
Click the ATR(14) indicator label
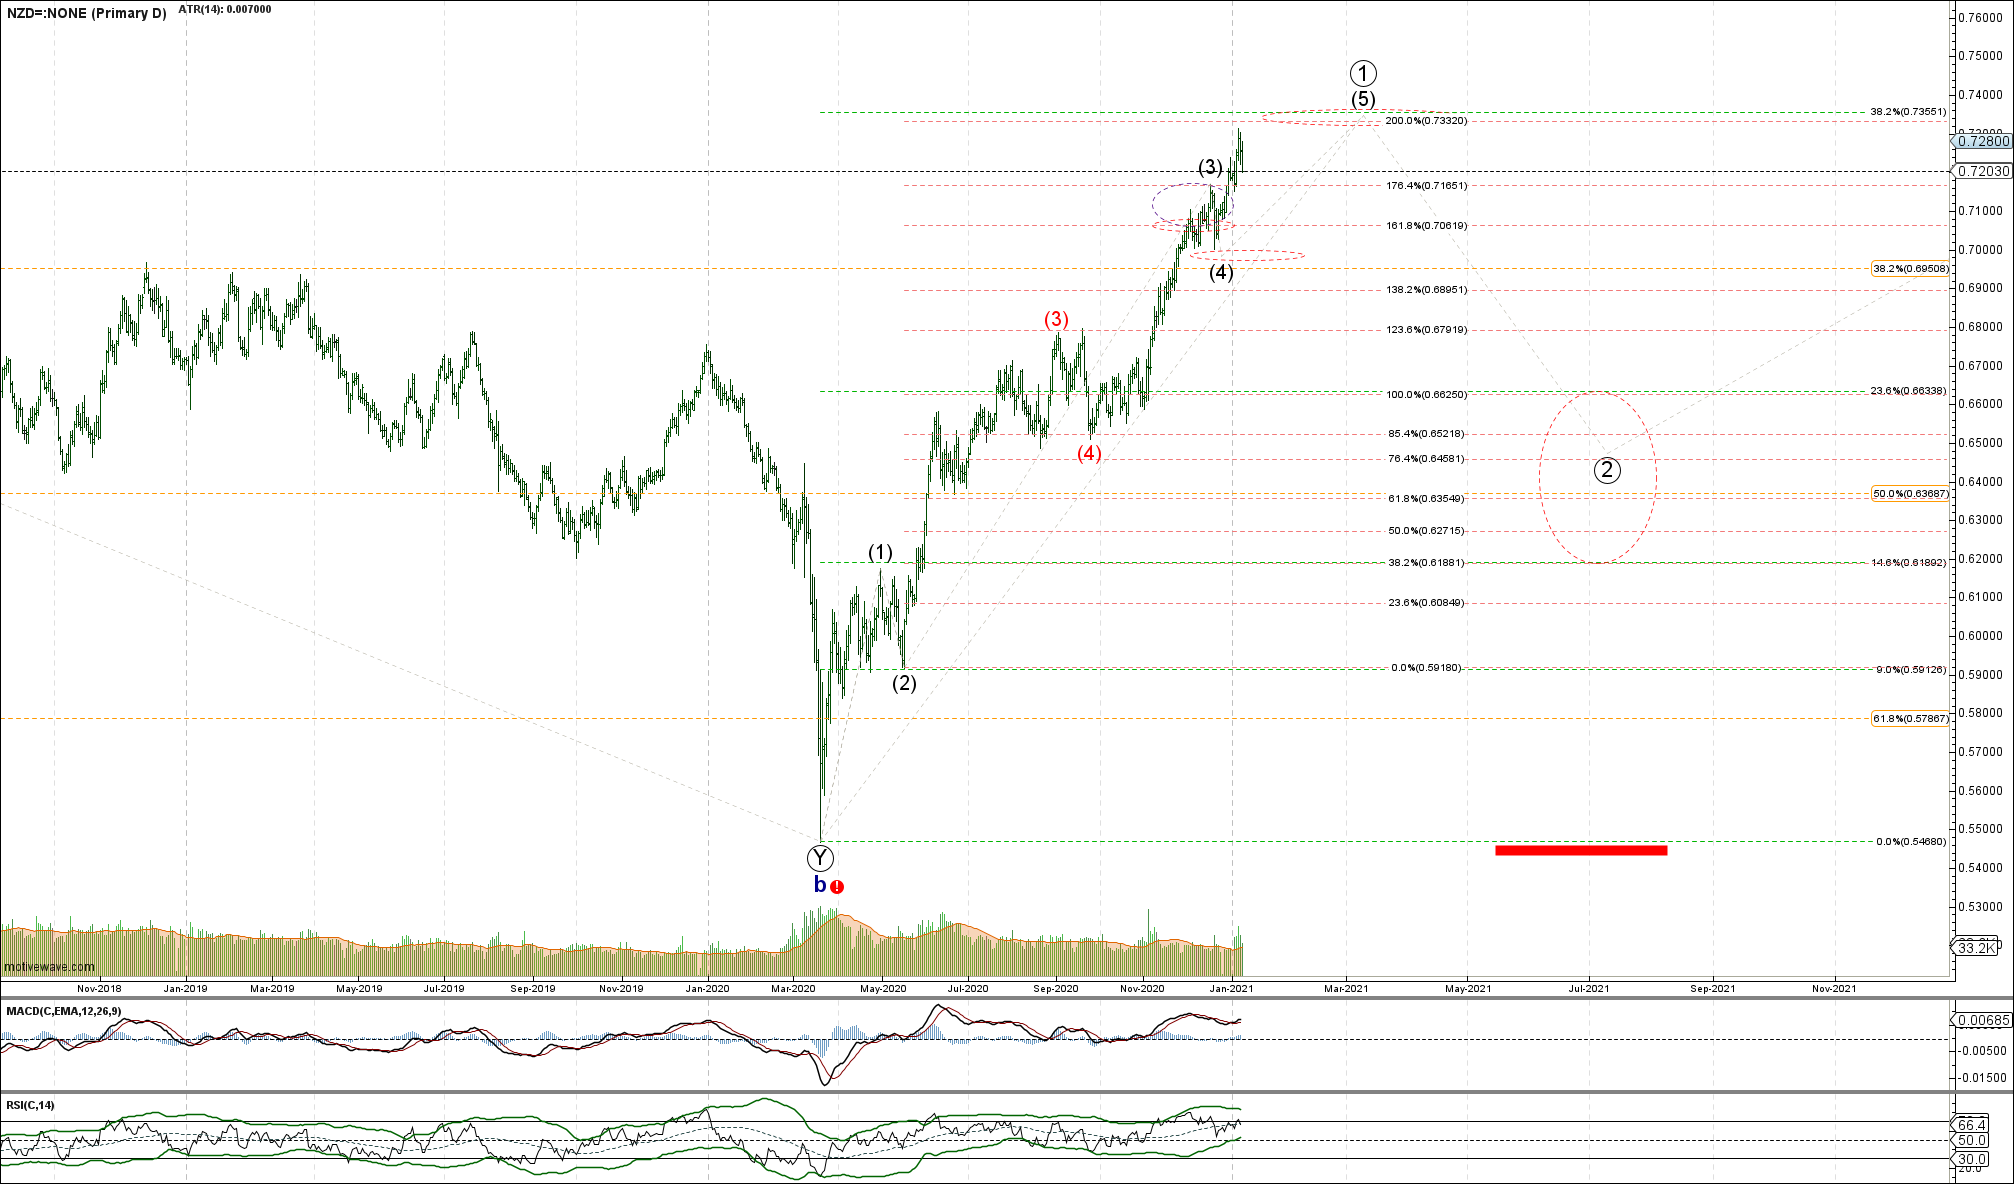click(224, 9)
